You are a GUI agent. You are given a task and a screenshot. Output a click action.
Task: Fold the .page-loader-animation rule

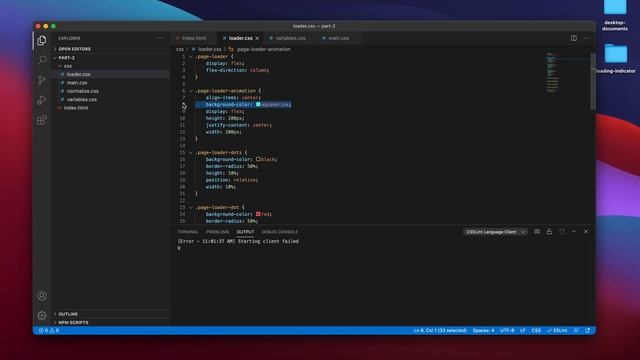[191, 91]
